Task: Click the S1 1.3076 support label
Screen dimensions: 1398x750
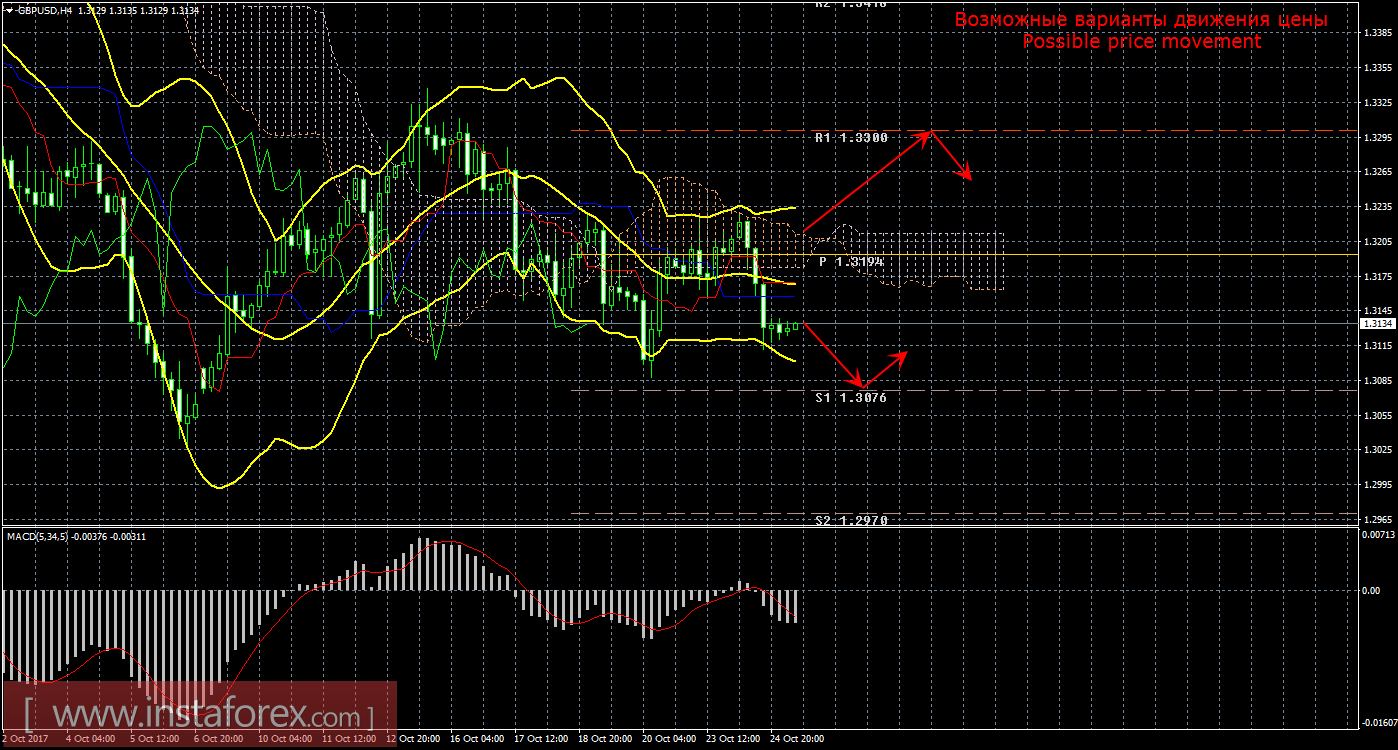Action: (x=851, y=397)
